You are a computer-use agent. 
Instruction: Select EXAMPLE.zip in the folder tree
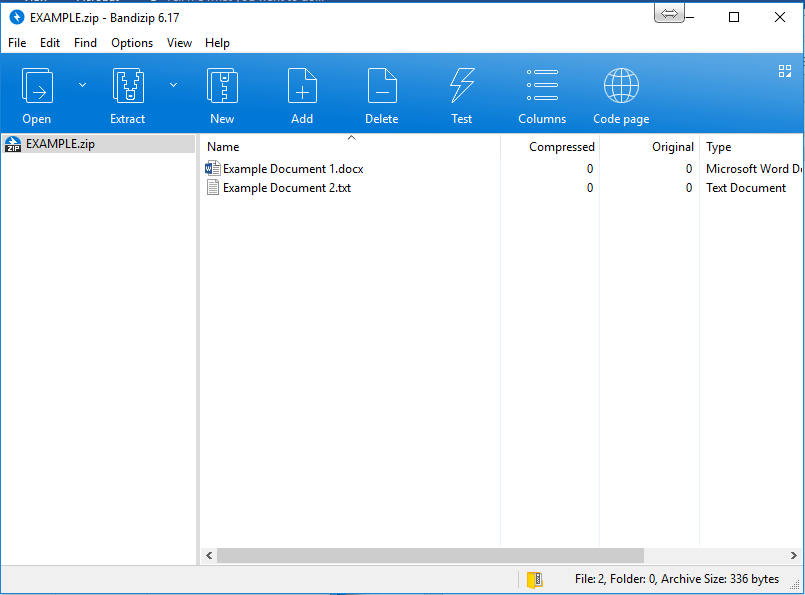(99, 144)
